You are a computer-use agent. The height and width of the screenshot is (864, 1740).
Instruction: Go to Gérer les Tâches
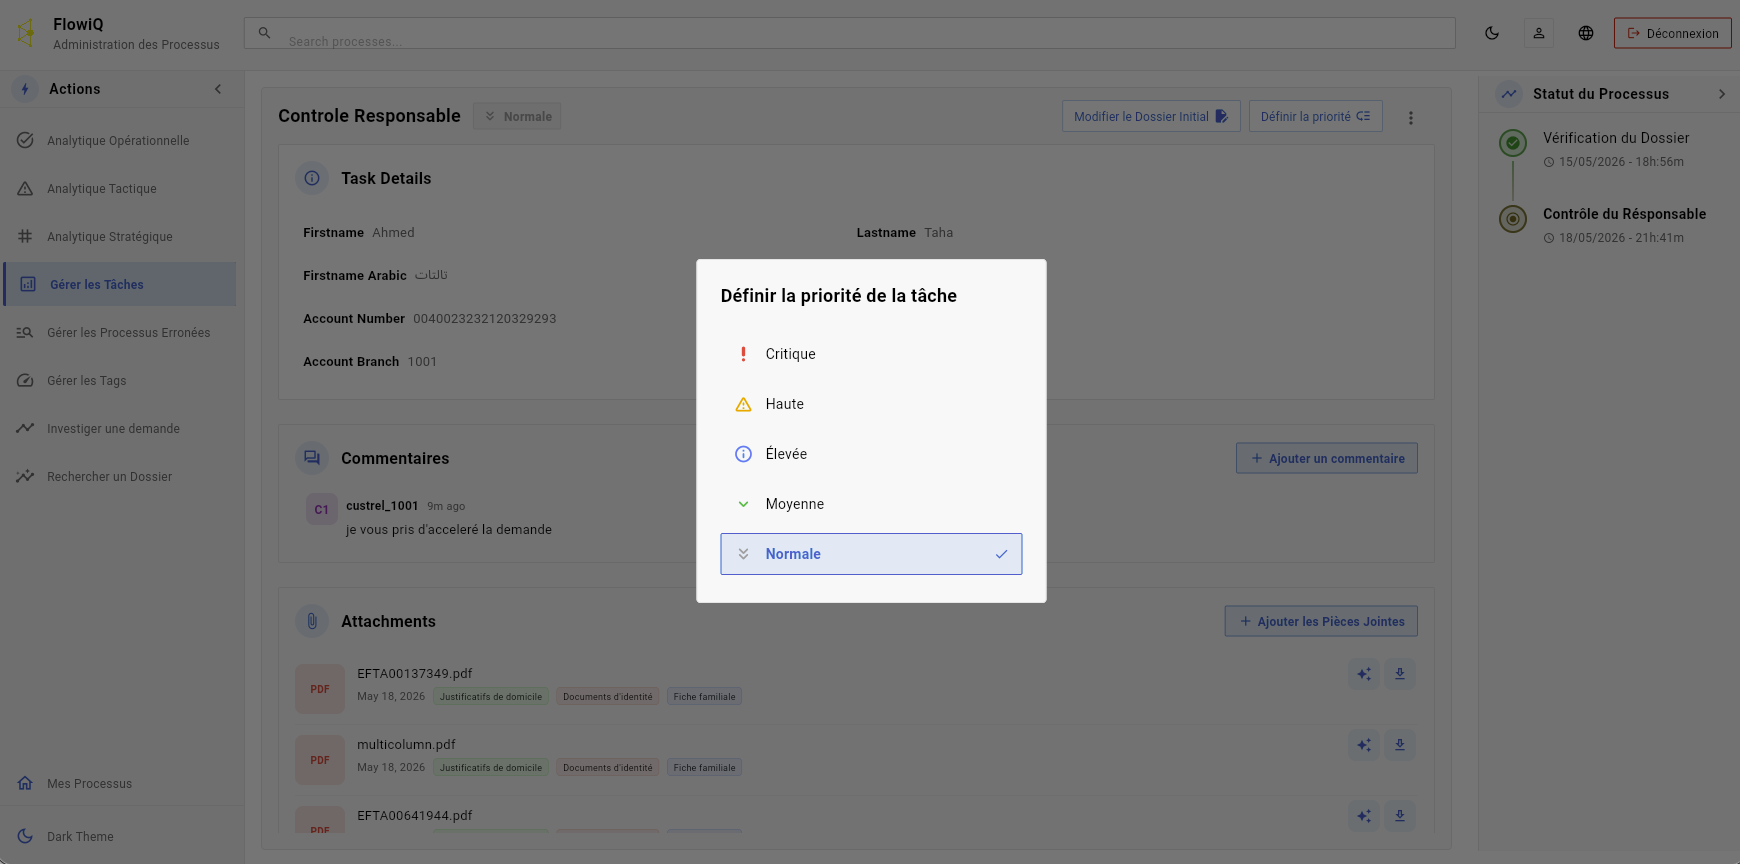point(120,285)
